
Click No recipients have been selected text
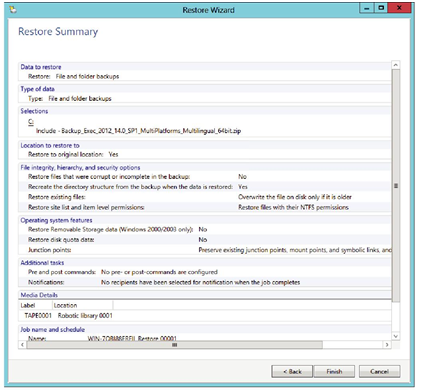click(200, 282)
